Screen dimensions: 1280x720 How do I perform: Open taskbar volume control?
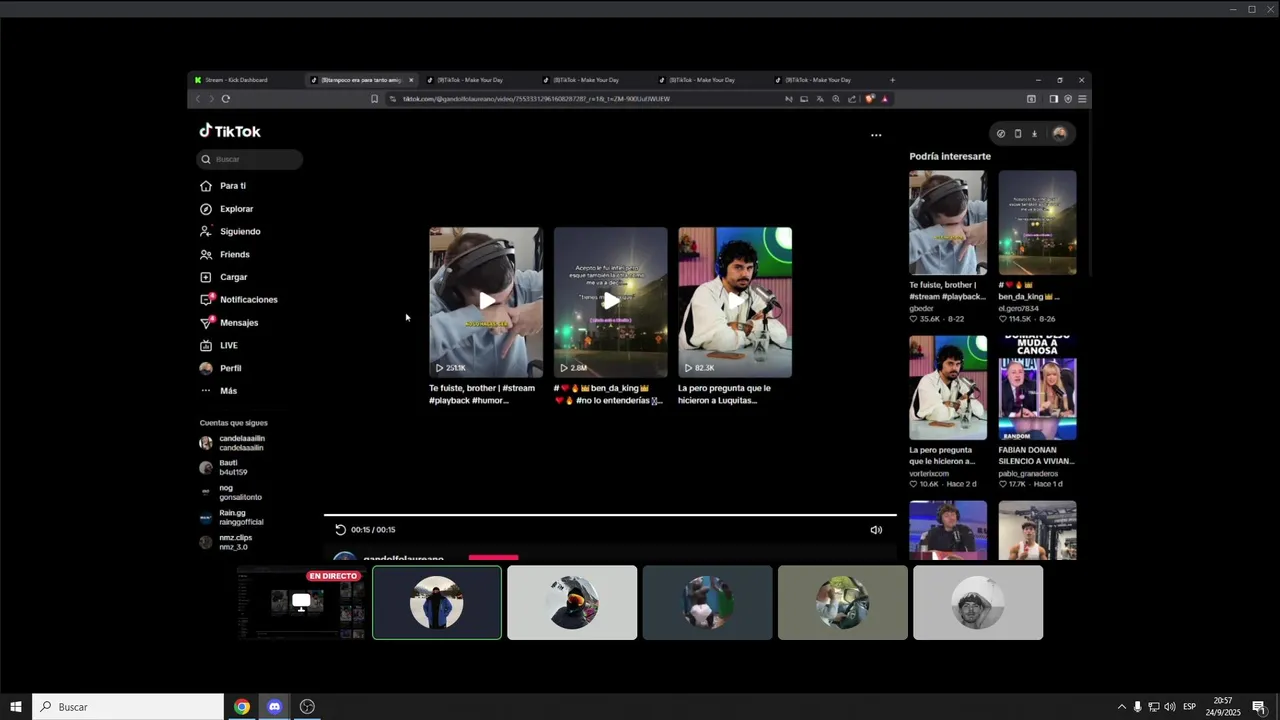point(1169,707)
